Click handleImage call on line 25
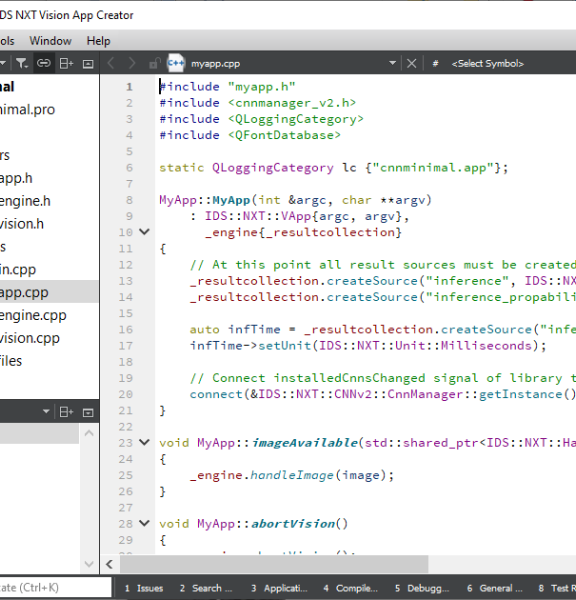The width and height of the screenshot is (576, 600). 292,475
